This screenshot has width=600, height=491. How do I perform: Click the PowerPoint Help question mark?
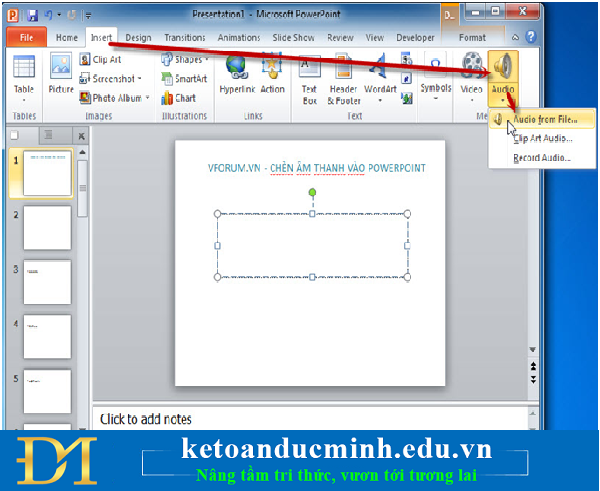[531, 37]
